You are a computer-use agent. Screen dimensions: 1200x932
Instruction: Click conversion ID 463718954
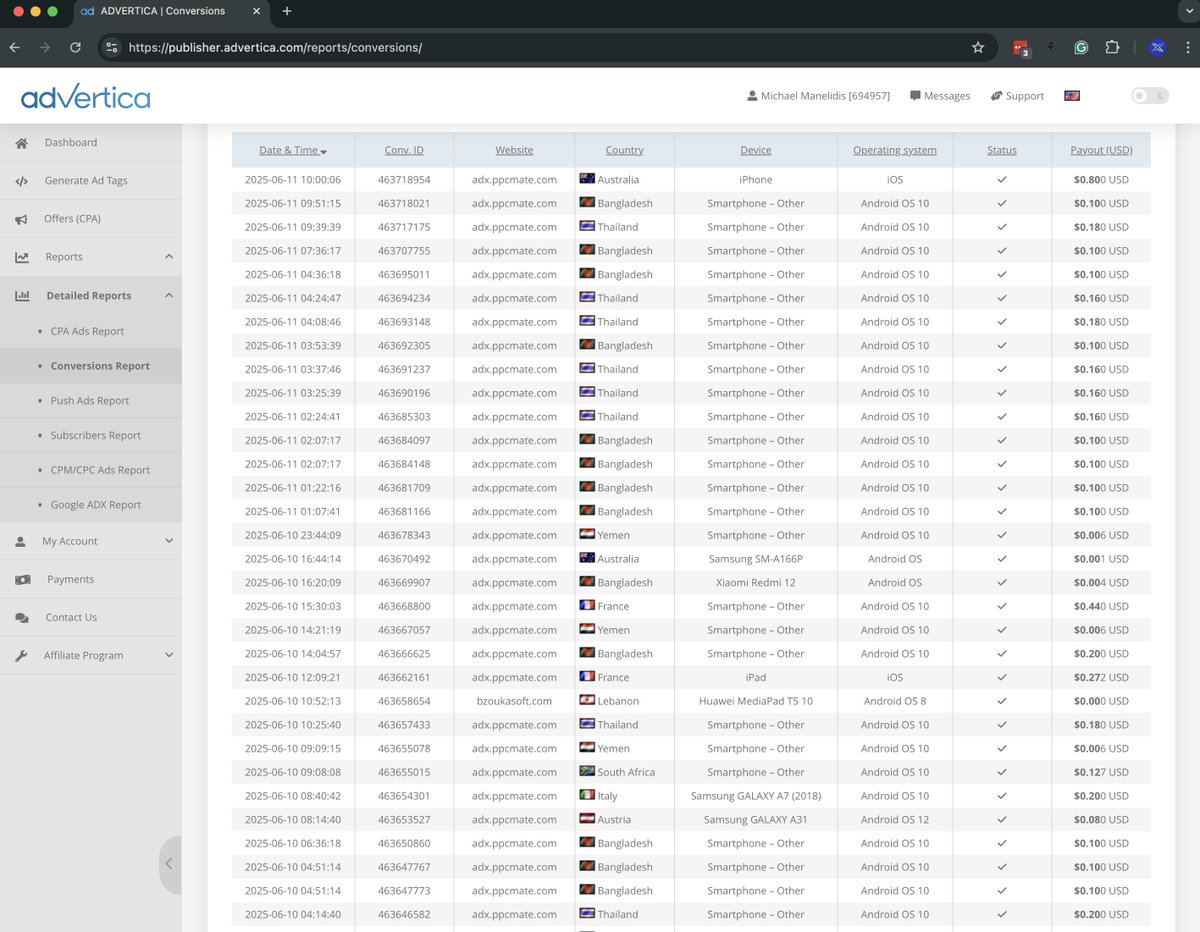[x=404, y=180]
